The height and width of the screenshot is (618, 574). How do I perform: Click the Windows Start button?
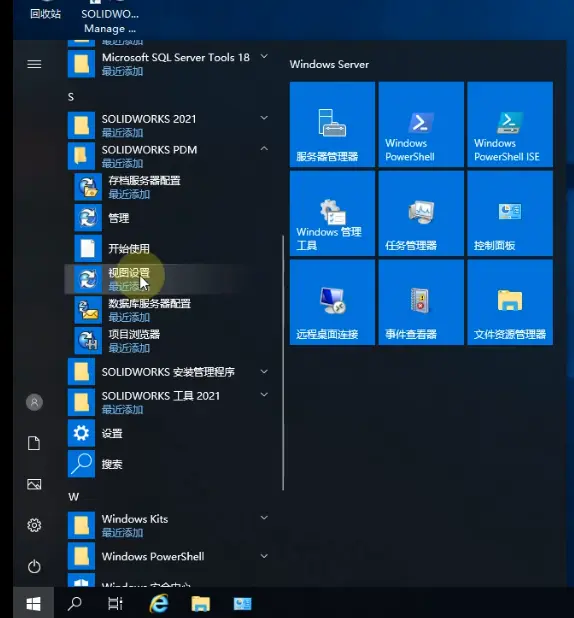click(x=34, y=603)
